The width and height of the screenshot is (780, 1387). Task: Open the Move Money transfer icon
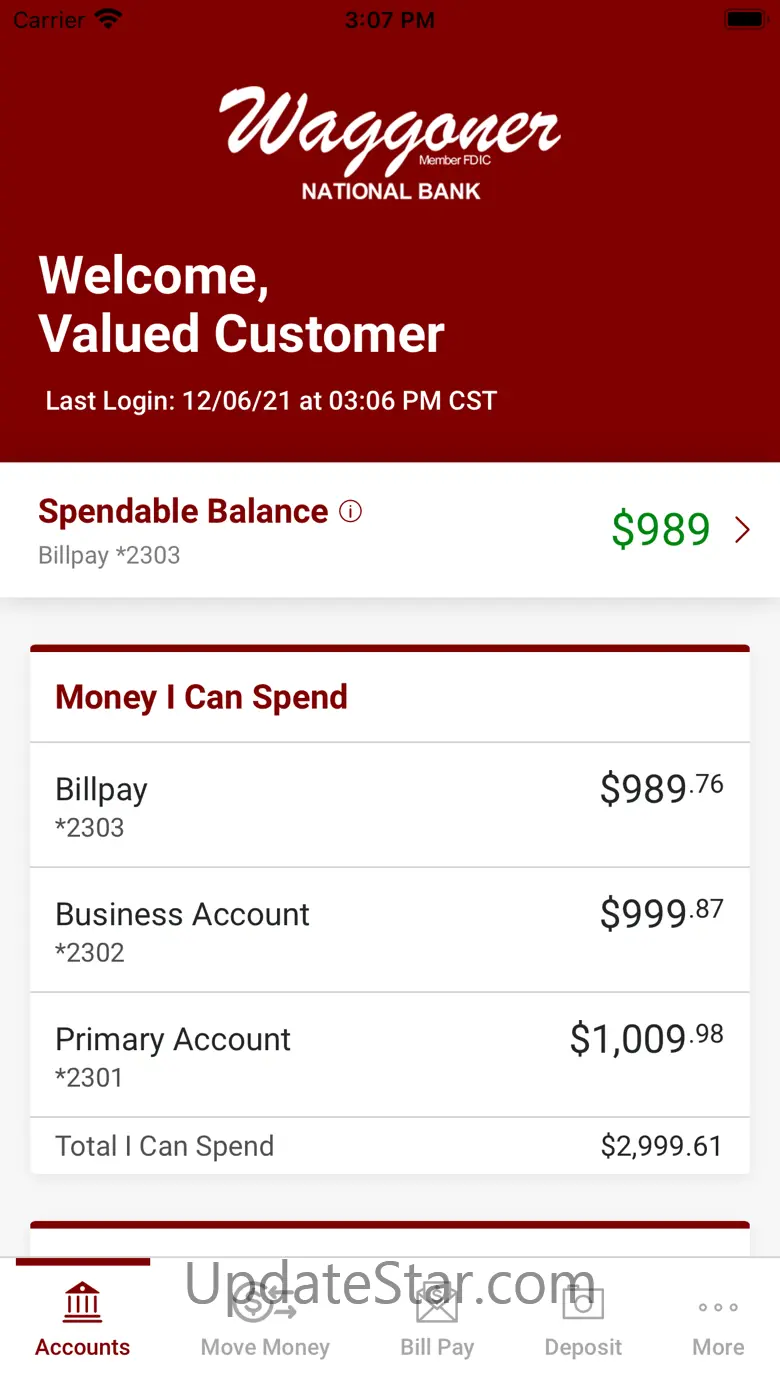coord(264,1303)
